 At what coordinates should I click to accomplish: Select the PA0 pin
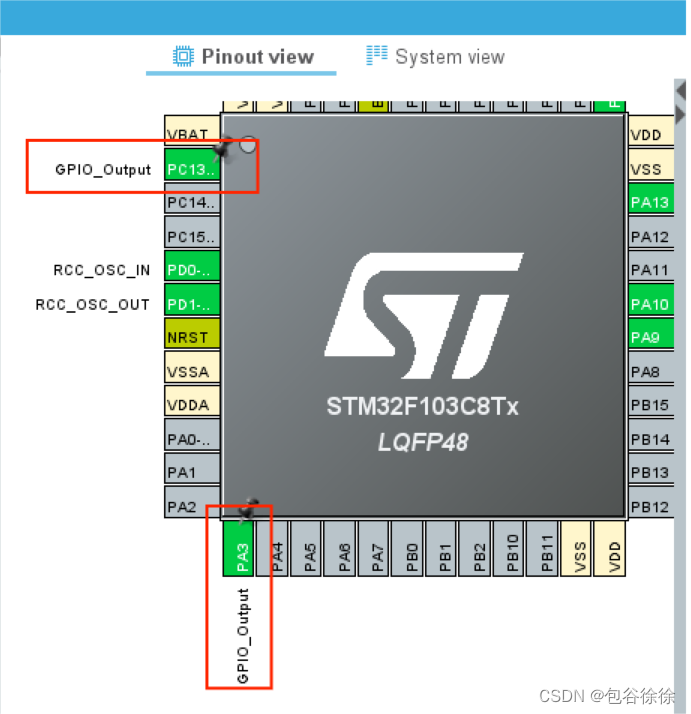[x=192, y=434]
